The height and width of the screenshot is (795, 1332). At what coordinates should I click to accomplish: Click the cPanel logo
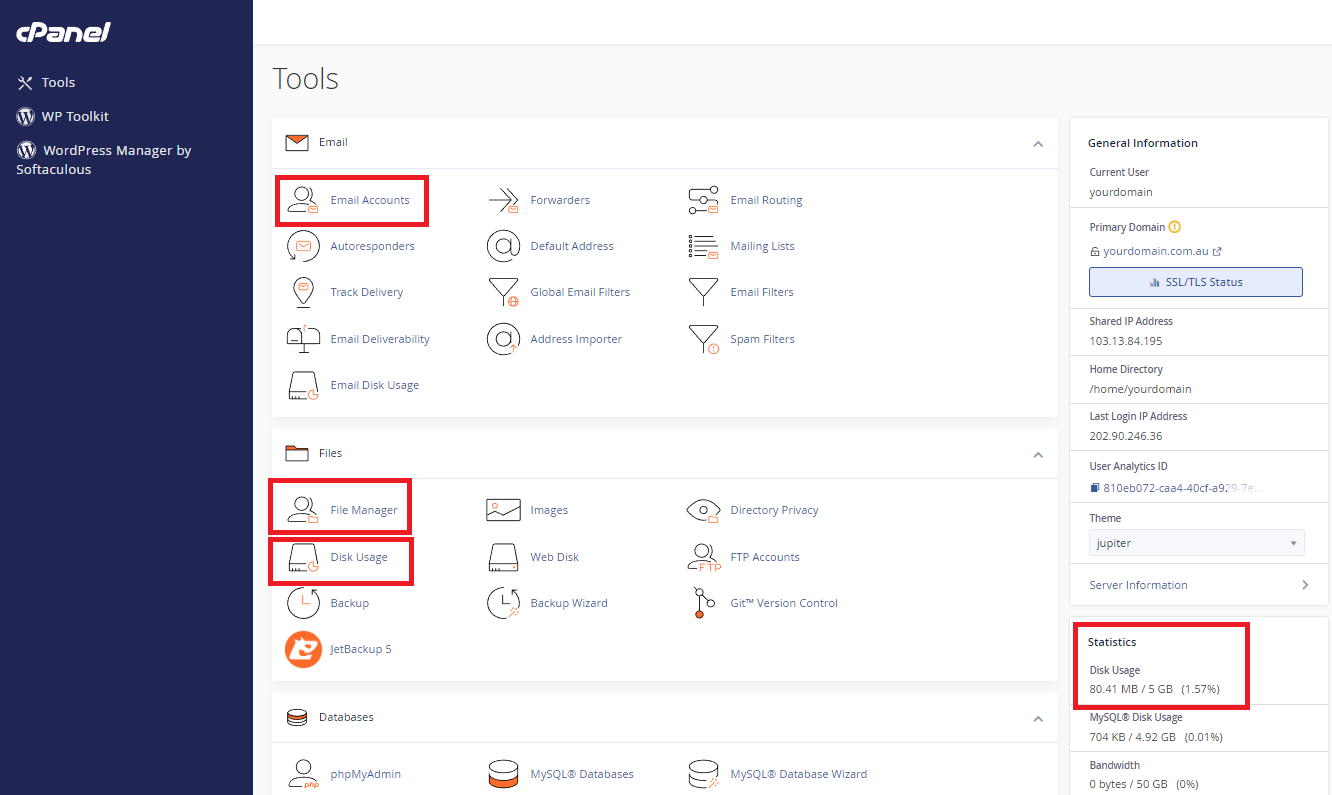coord(63,32)
